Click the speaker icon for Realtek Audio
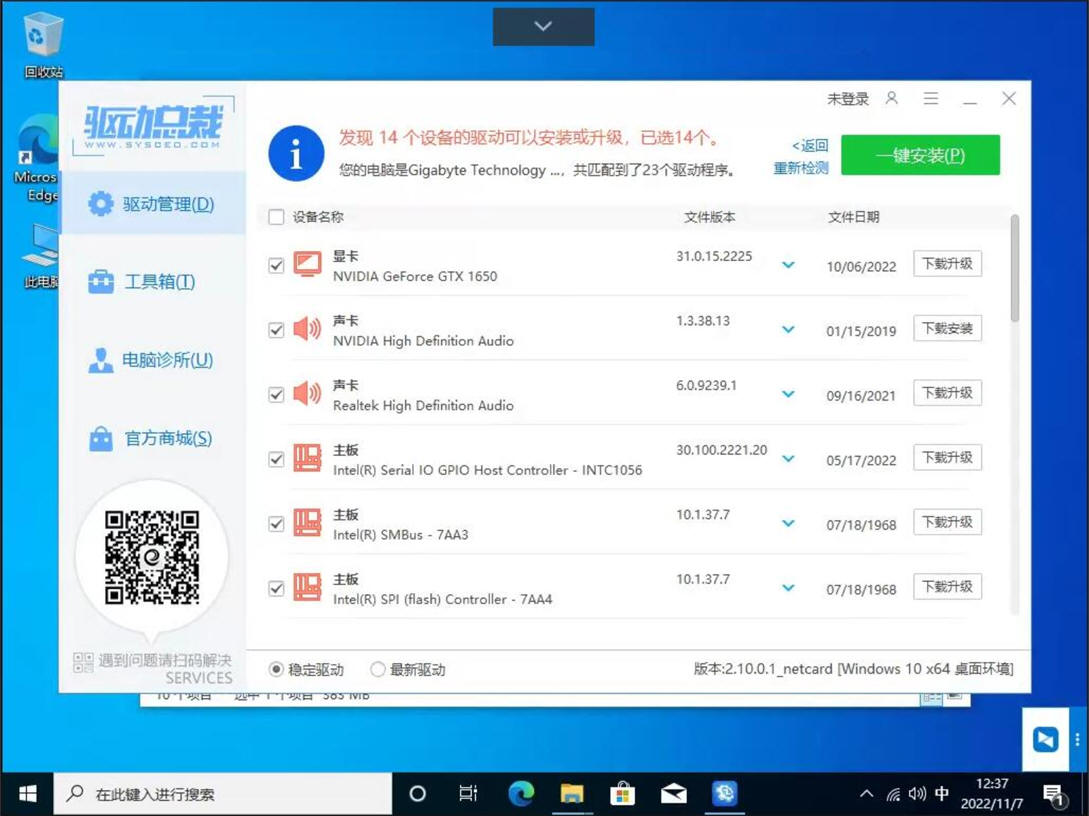The width and height of the screenshot is (1089, 816). click(x=307, y=393)
